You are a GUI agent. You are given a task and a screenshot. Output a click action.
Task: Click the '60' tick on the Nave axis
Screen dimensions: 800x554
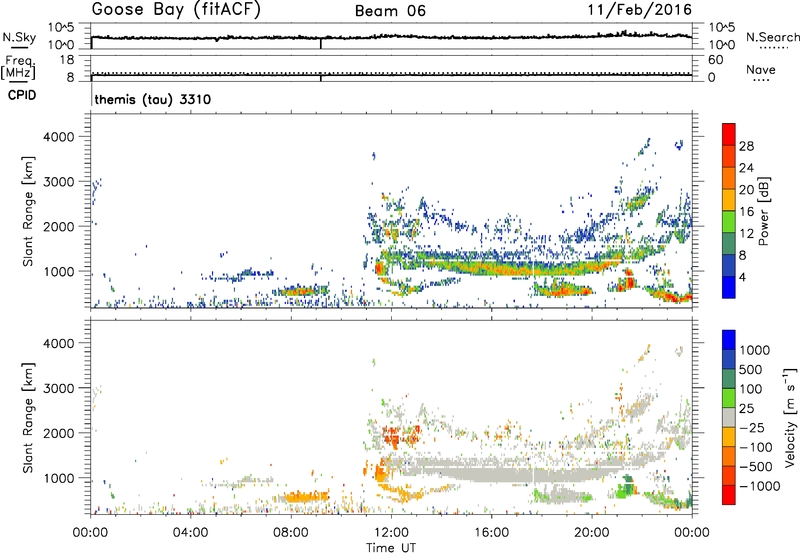(x=716, y=60)
